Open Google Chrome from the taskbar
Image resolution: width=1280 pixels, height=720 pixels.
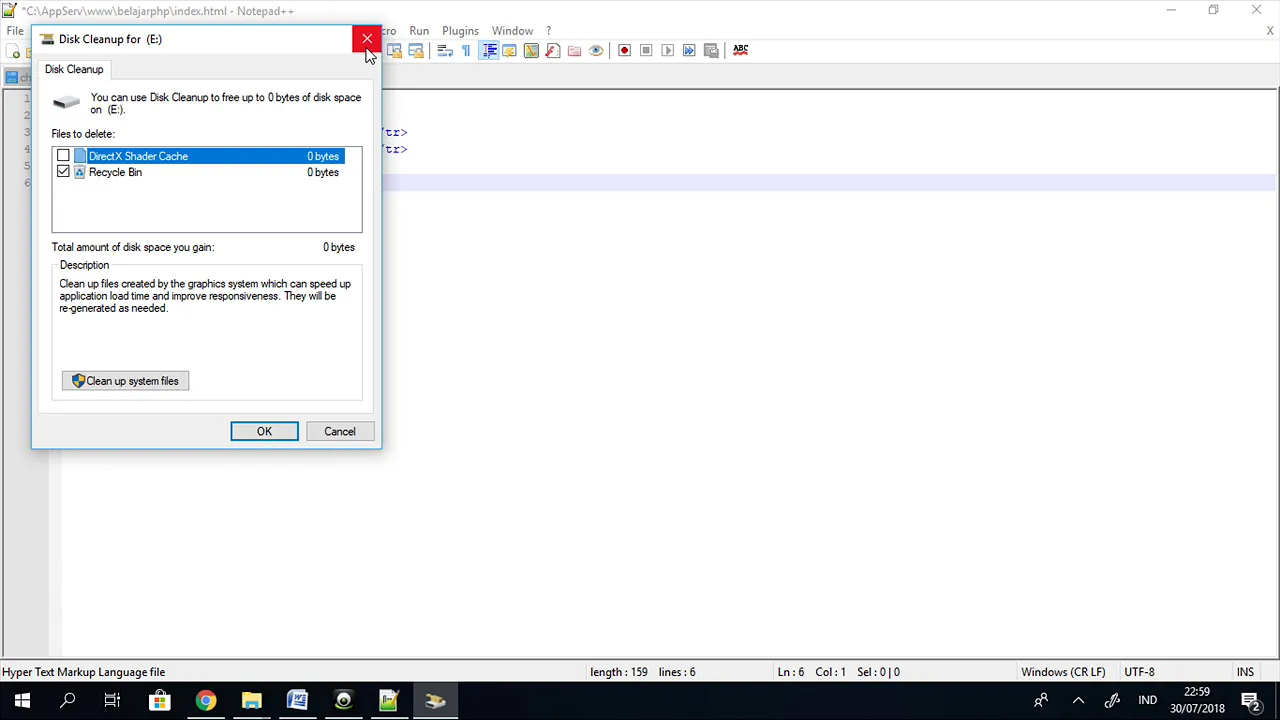[205, 701]
